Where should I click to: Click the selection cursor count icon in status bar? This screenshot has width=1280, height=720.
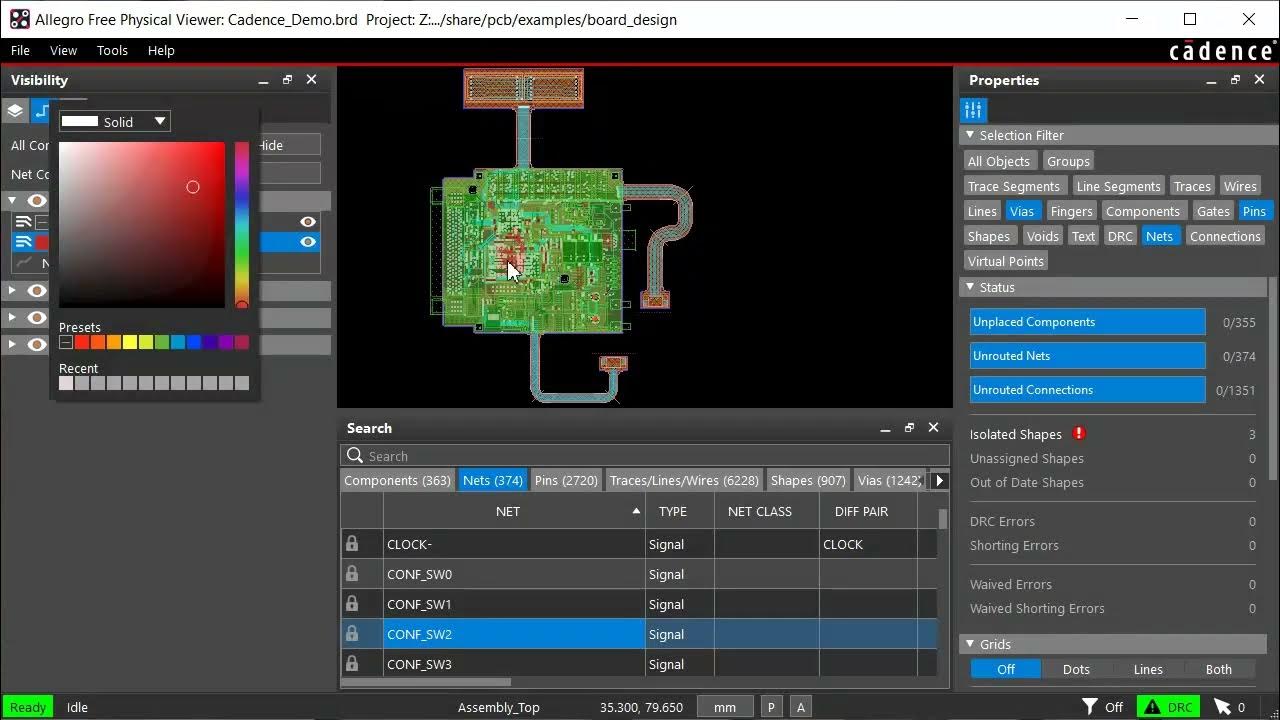coord(1222,707)
